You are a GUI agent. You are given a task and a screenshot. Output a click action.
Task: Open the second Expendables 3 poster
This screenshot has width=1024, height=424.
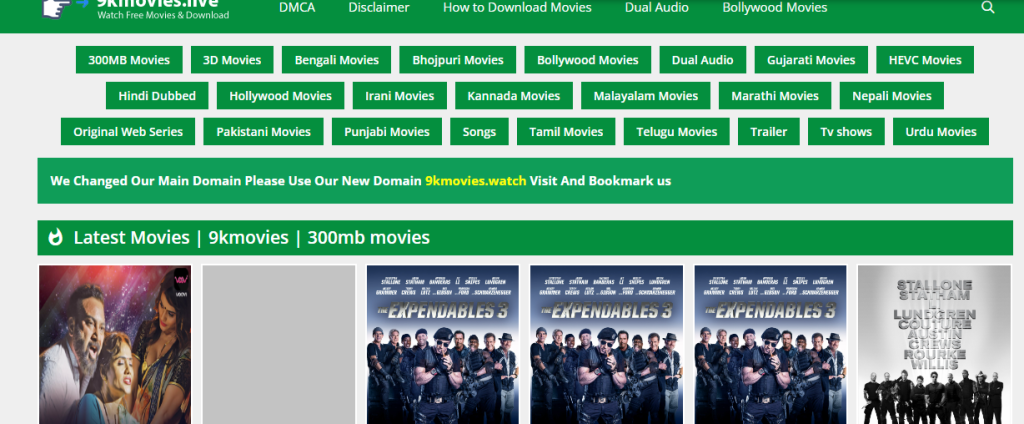pyautogui.click(x=607, y=344)
